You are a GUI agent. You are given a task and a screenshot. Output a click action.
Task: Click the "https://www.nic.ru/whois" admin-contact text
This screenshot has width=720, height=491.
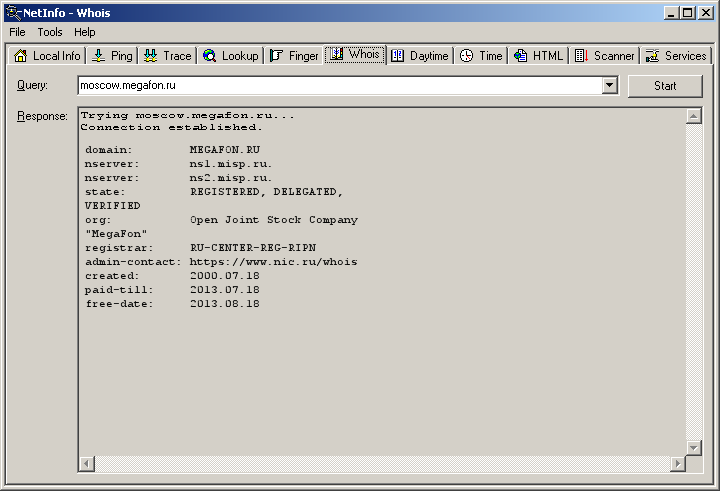(274, 262)
